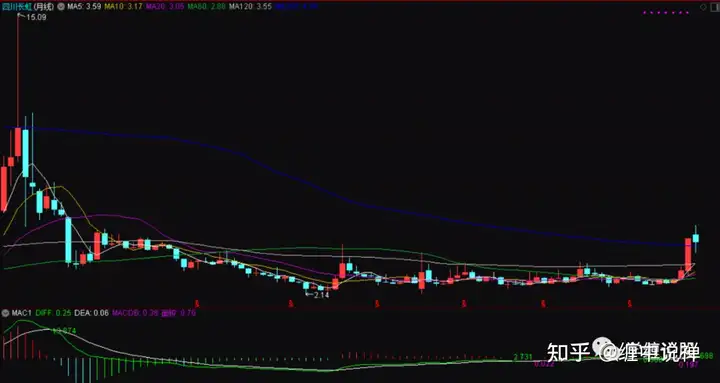This screenshot has width=720, height=383.
Task: Click the 0.874 peak label in the MACD pane
Action: pos(65,331)
